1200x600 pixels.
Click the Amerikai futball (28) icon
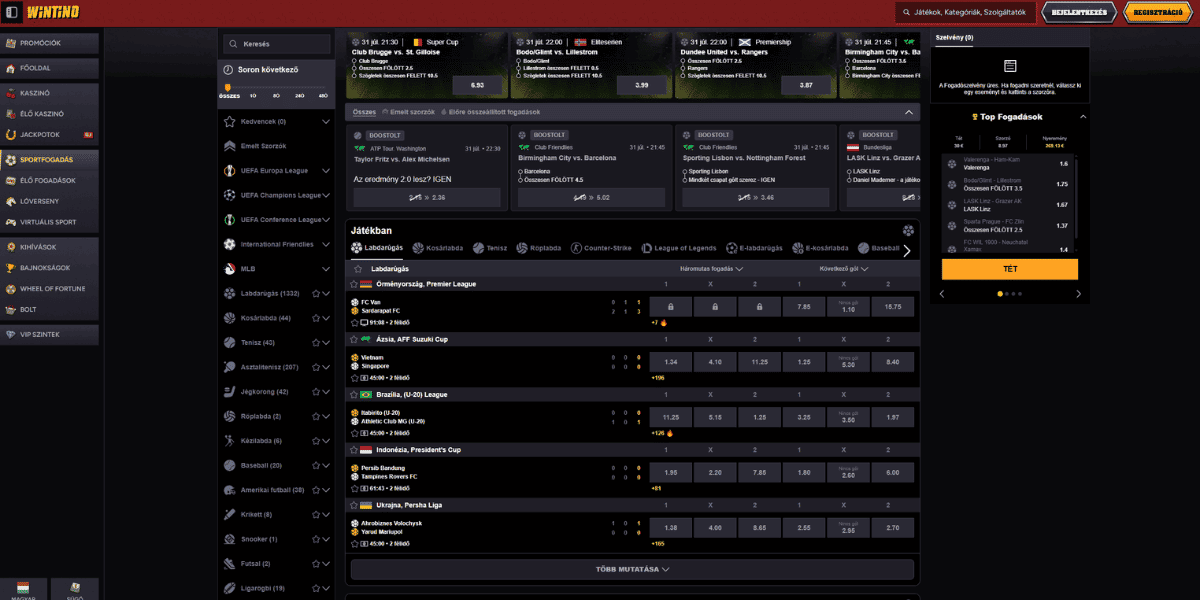pos(230,490)
